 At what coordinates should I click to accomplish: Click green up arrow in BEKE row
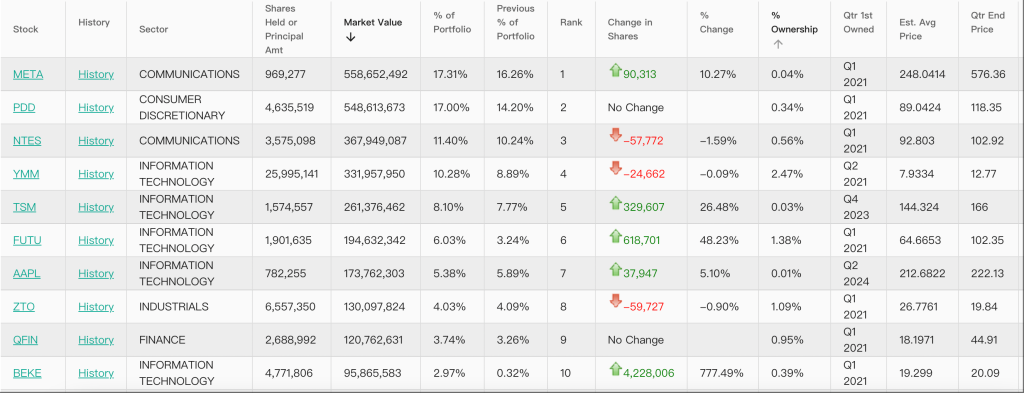tap(615, 369)
